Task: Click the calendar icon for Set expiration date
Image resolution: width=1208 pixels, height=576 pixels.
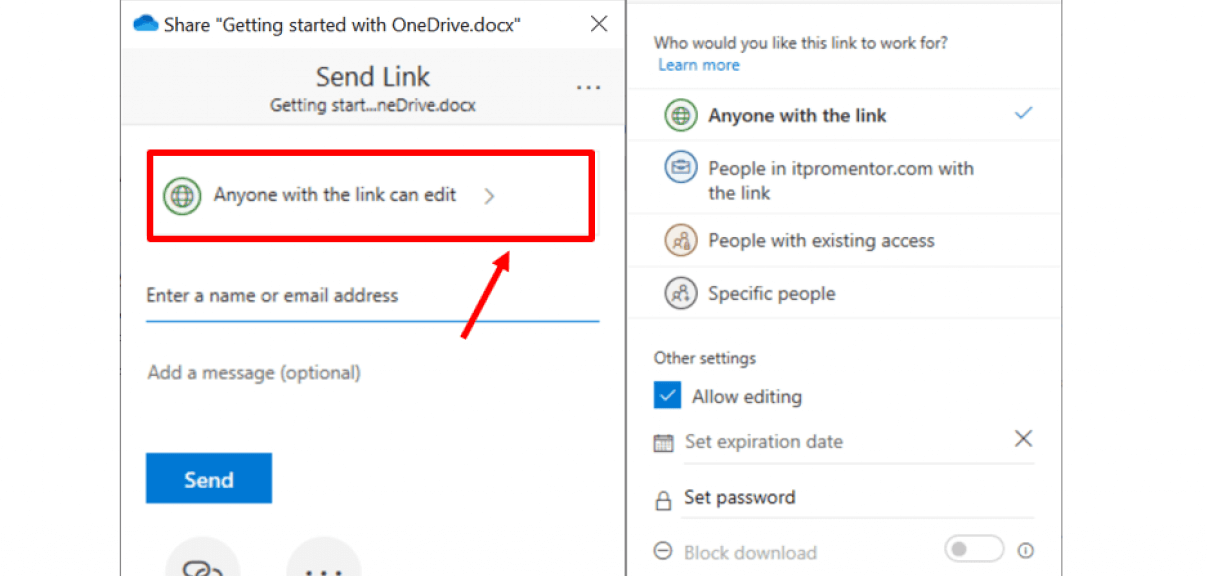Action: [663, 441]
